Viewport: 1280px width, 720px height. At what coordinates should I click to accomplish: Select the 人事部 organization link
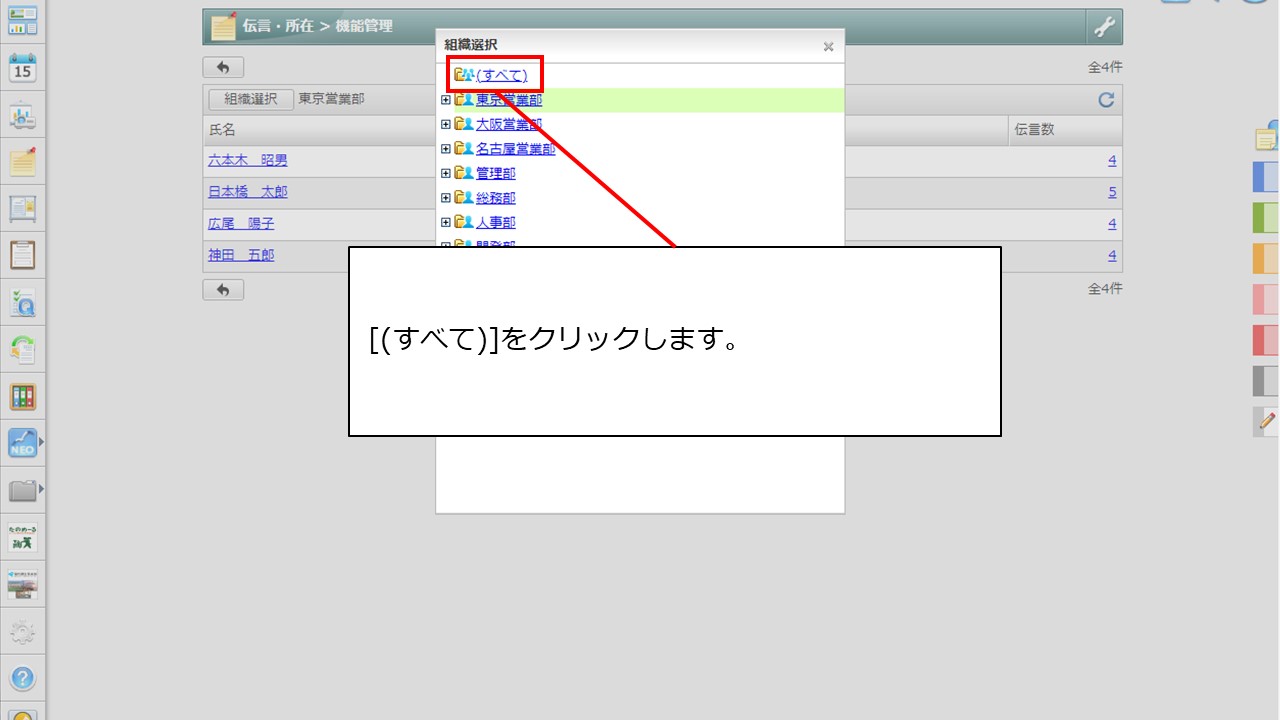pyautogui.click(x=496, y=222)
